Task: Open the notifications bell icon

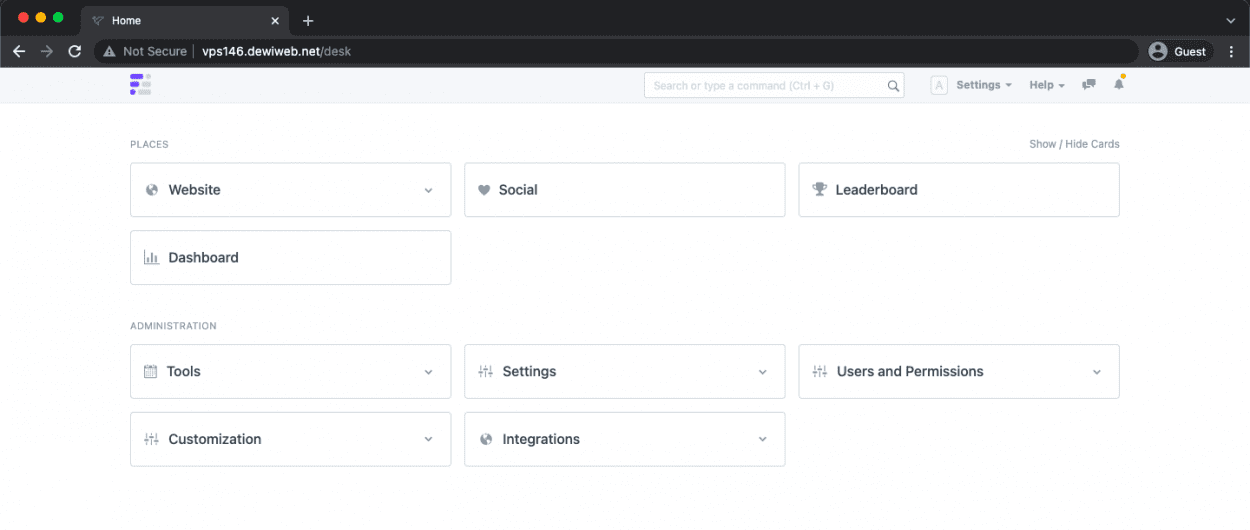Action: coord(1119,84)
